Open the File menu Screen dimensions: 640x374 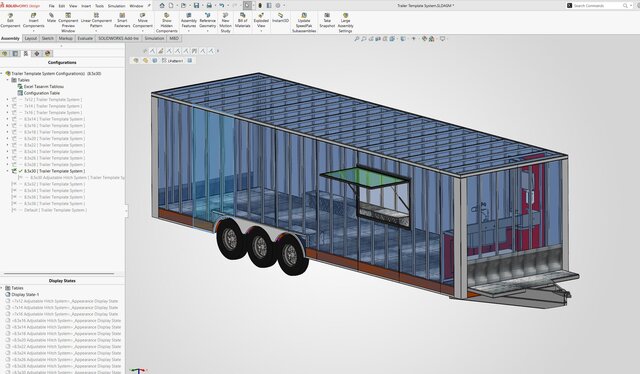[51, 6]
